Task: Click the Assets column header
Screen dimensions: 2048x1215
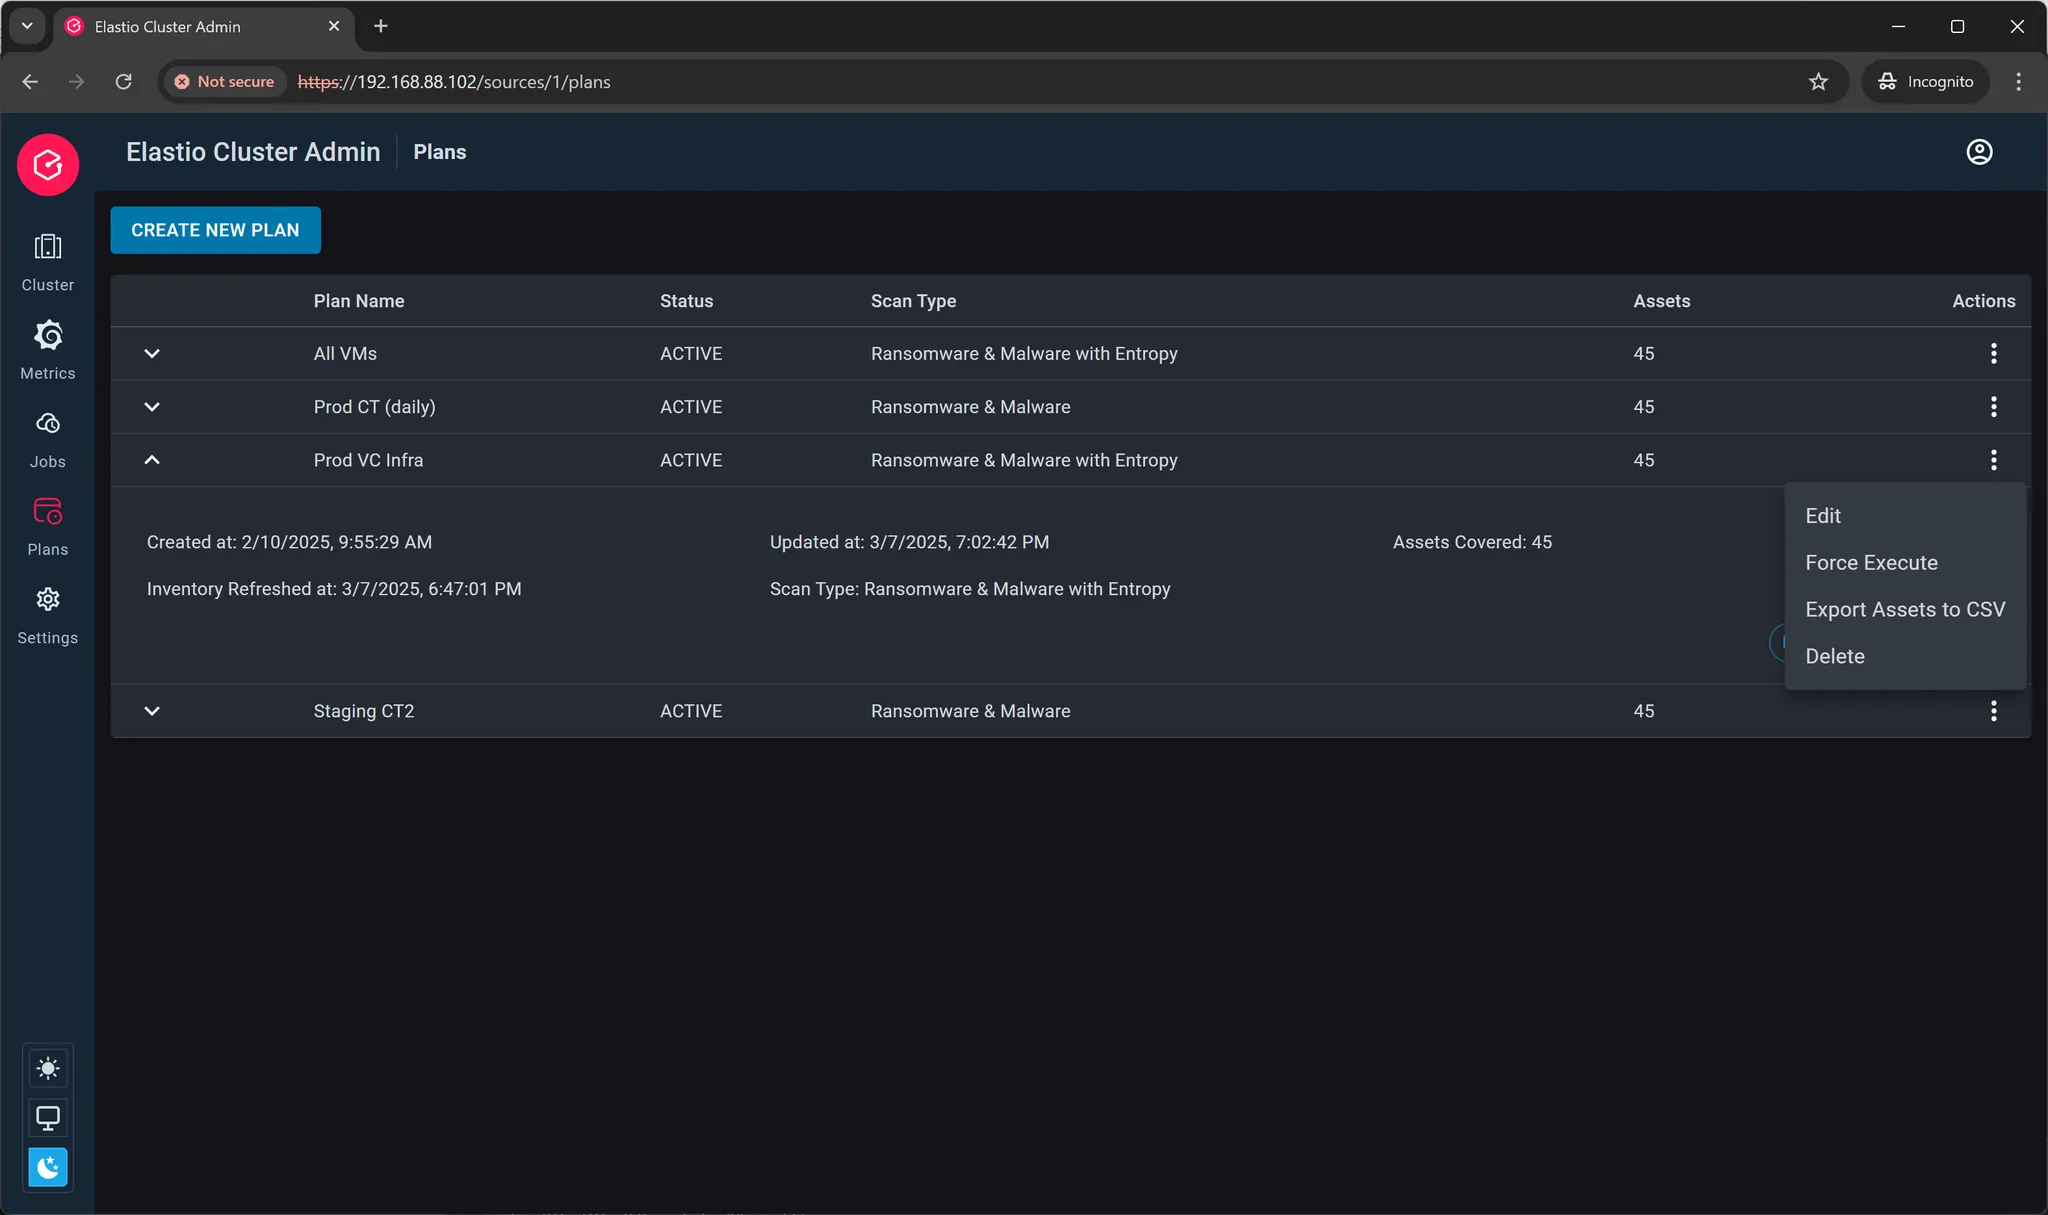Action: point(1661,301)
